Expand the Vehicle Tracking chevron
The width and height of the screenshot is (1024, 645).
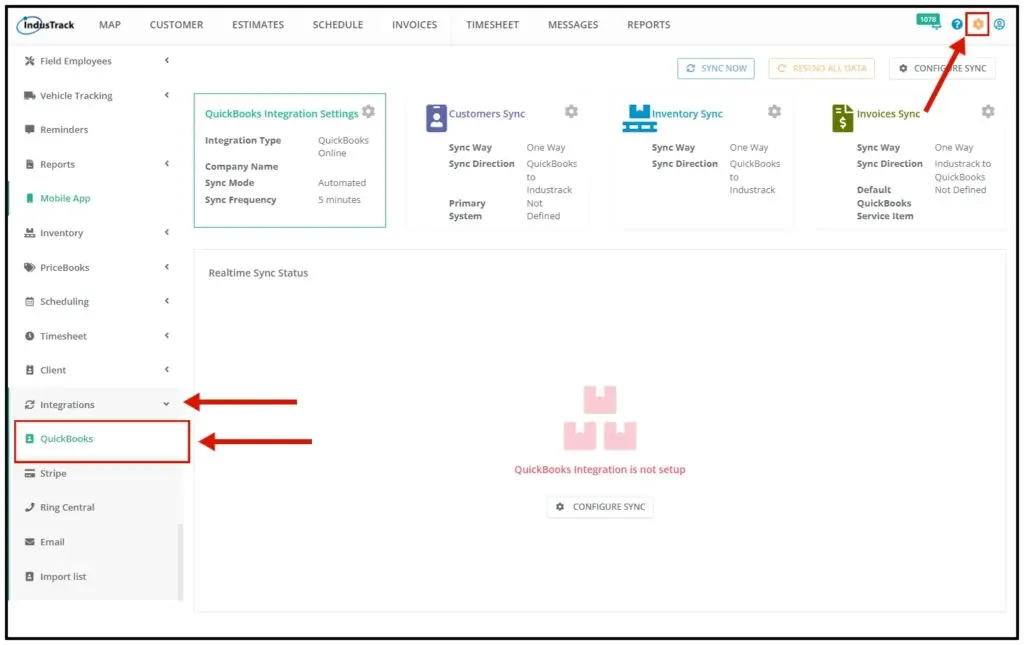pos(167,95)
